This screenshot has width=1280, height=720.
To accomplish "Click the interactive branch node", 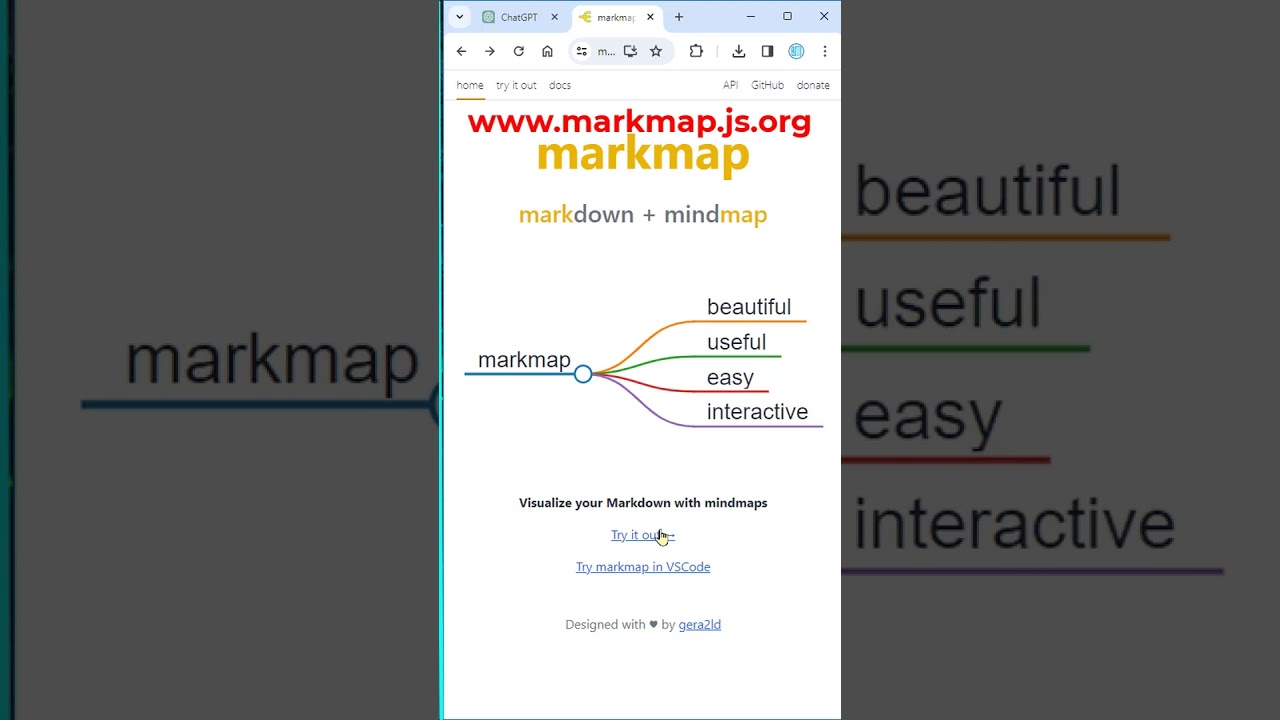I will click(757, 412).
